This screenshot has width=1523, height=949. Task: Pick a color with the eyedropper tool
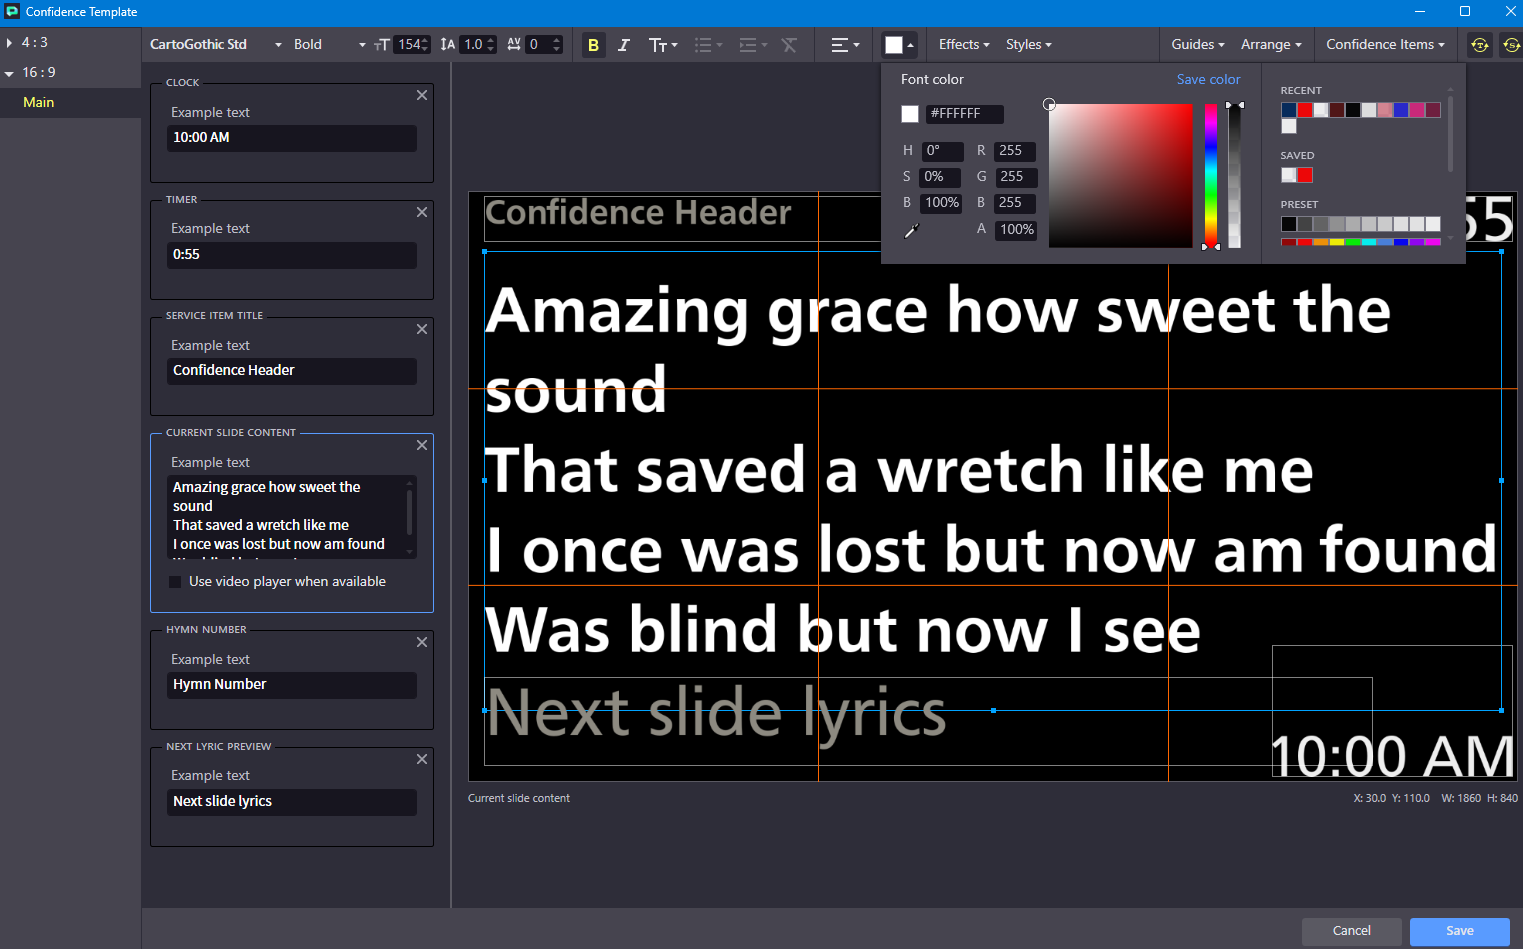coord(911,231)
